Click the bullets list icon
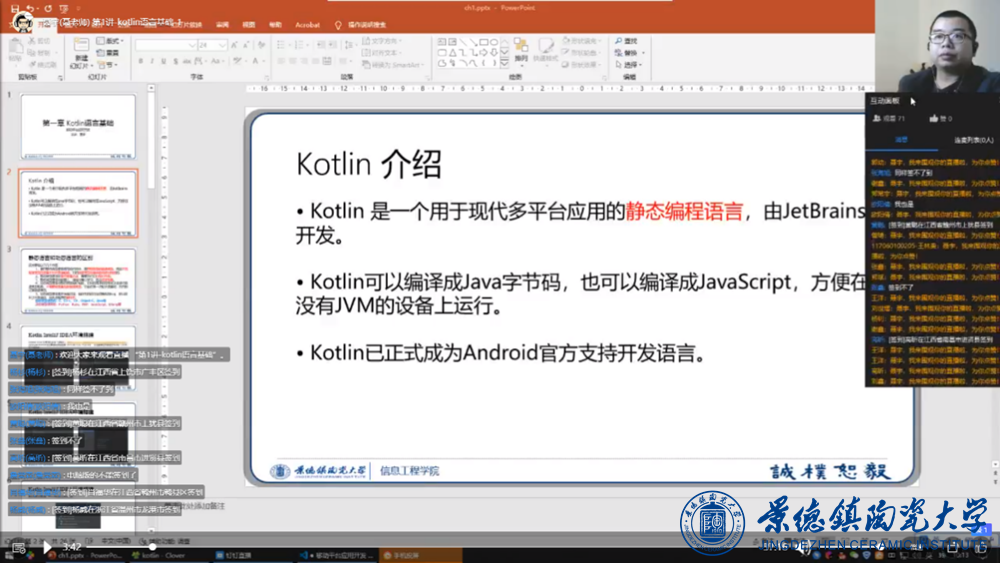This screenshot has height=563, width=1000. click(282, 45)
